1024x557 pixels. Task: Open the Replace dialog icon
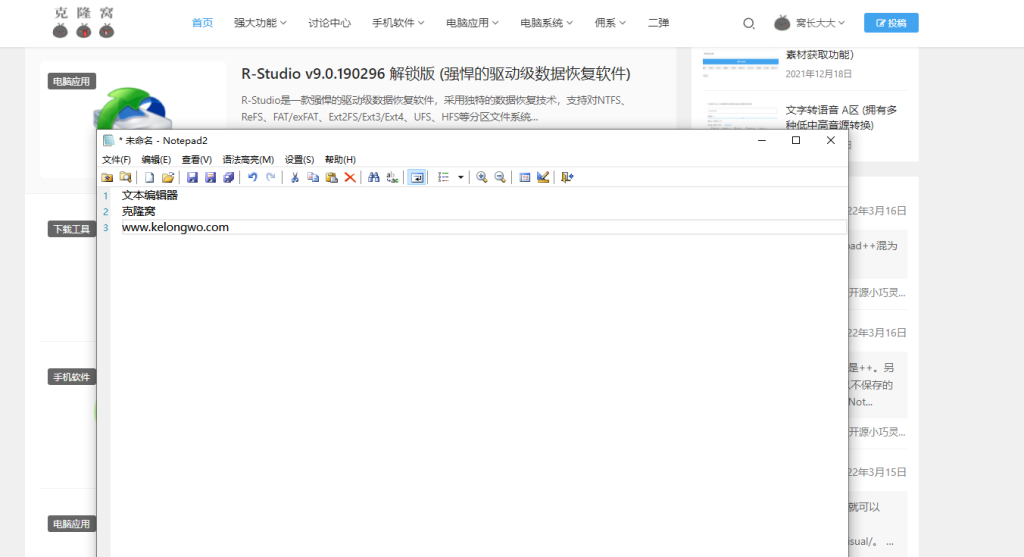[392, 178]
